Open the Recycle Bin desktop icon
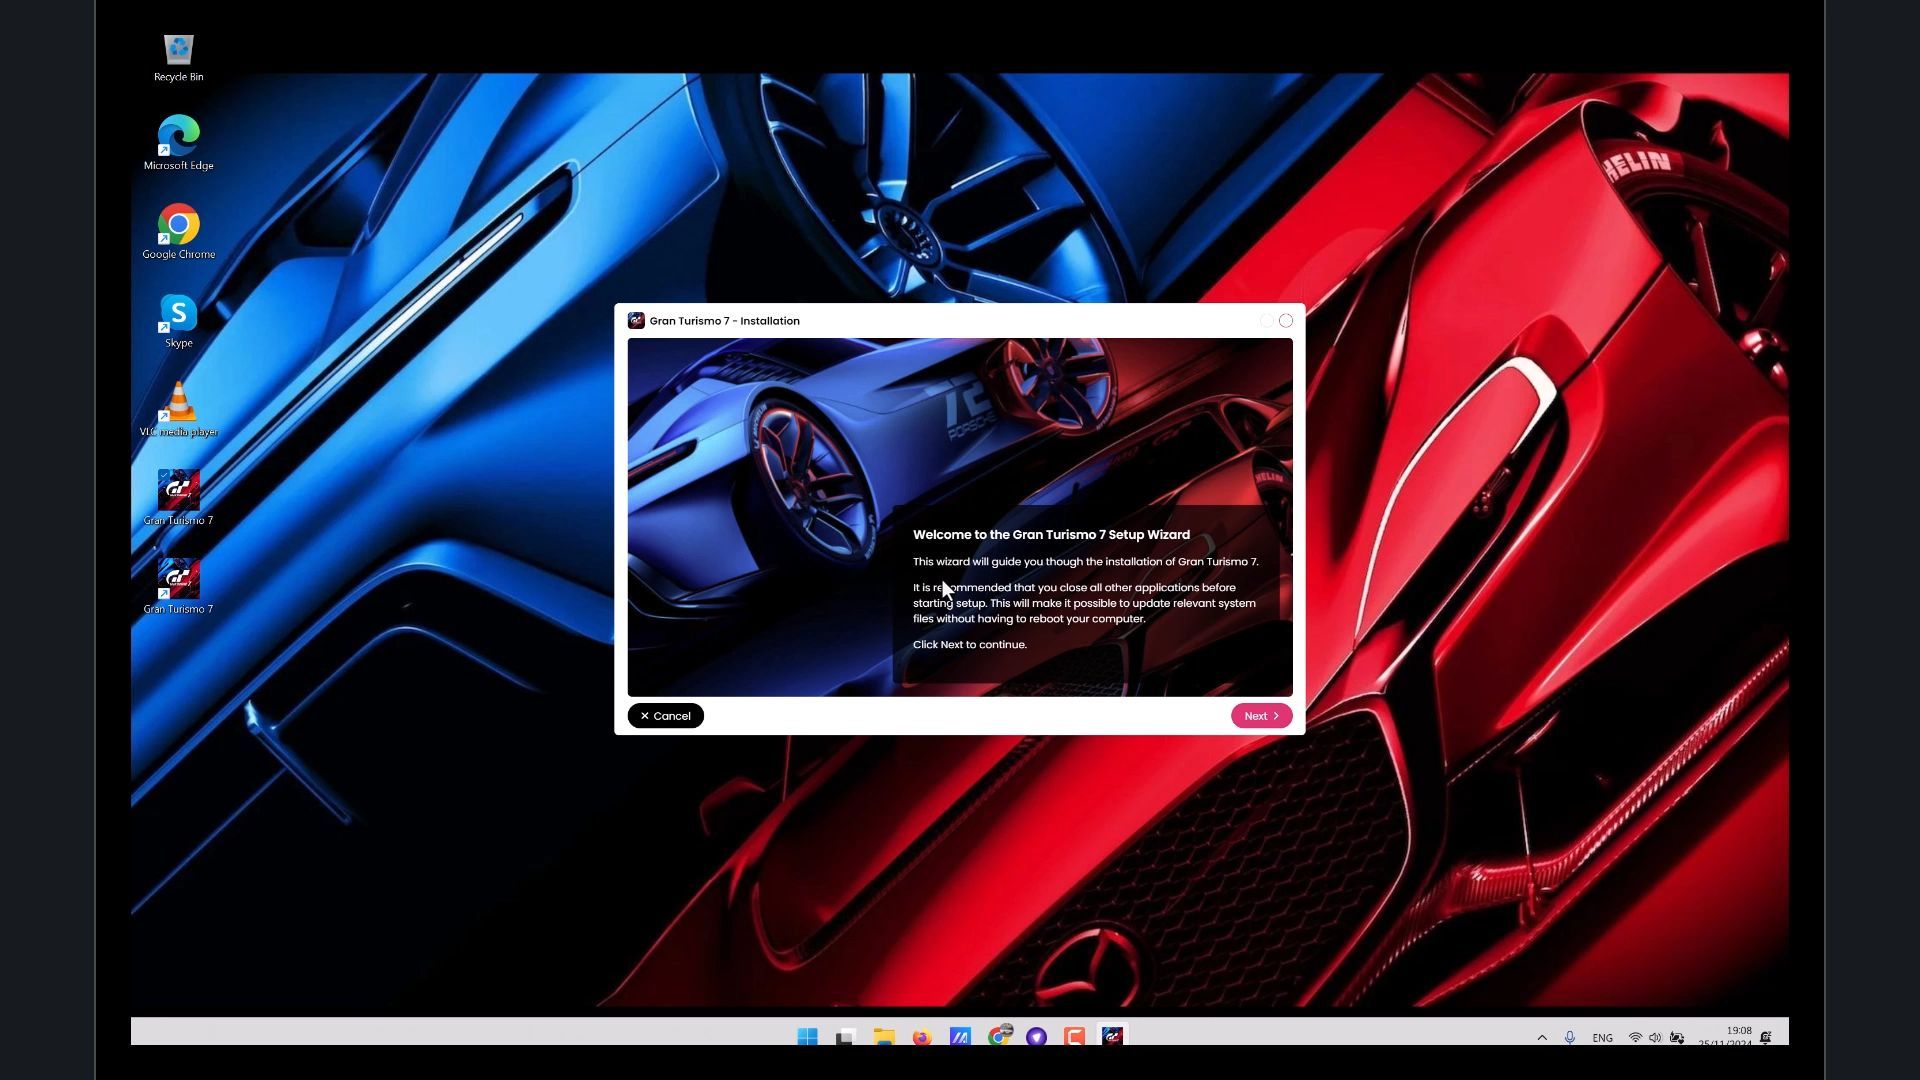This screenshot has height=1080, width=1920. tap(178, 58)
